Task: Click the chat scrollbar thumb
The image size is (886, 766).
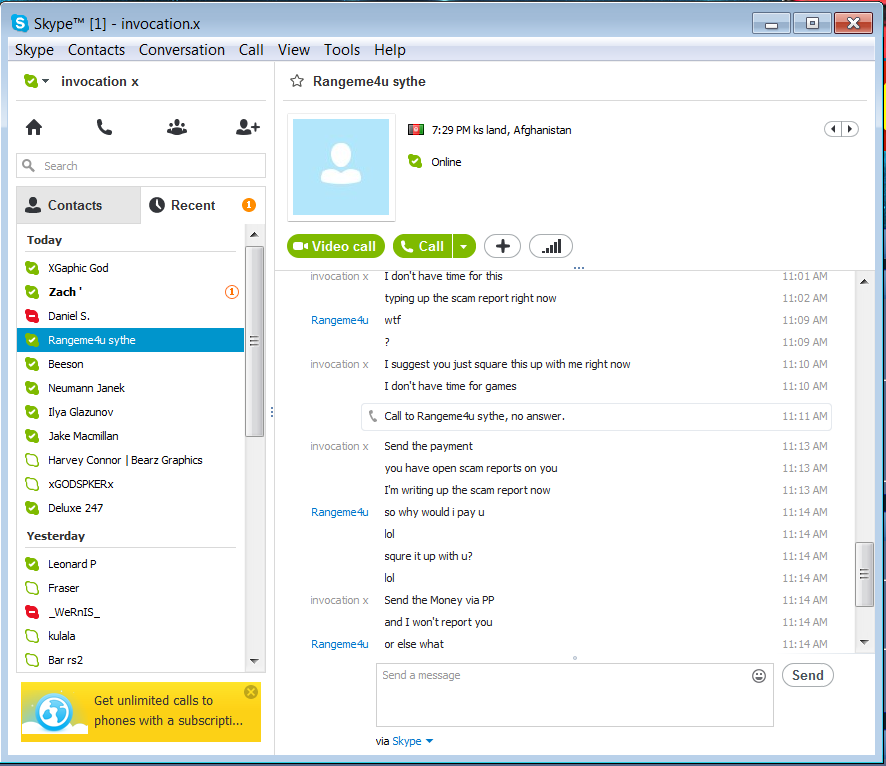Action: pos(864,574)
